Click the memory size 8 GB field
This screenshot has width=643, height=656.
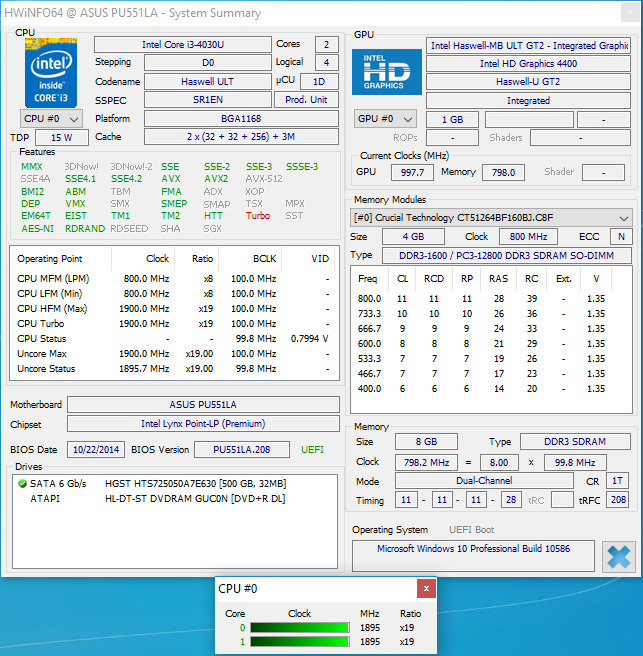point(426,442)
